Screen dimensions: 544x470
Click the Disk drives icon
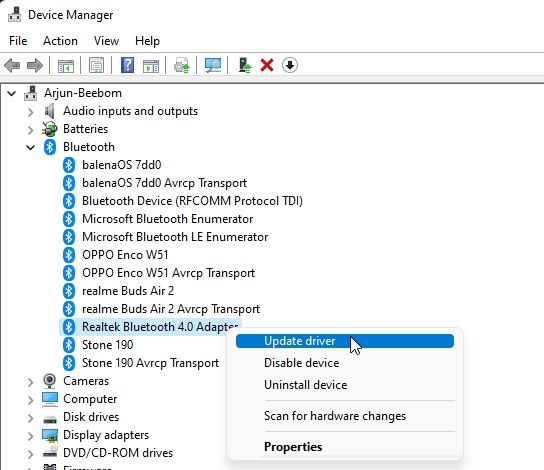(x=50, y=419)
